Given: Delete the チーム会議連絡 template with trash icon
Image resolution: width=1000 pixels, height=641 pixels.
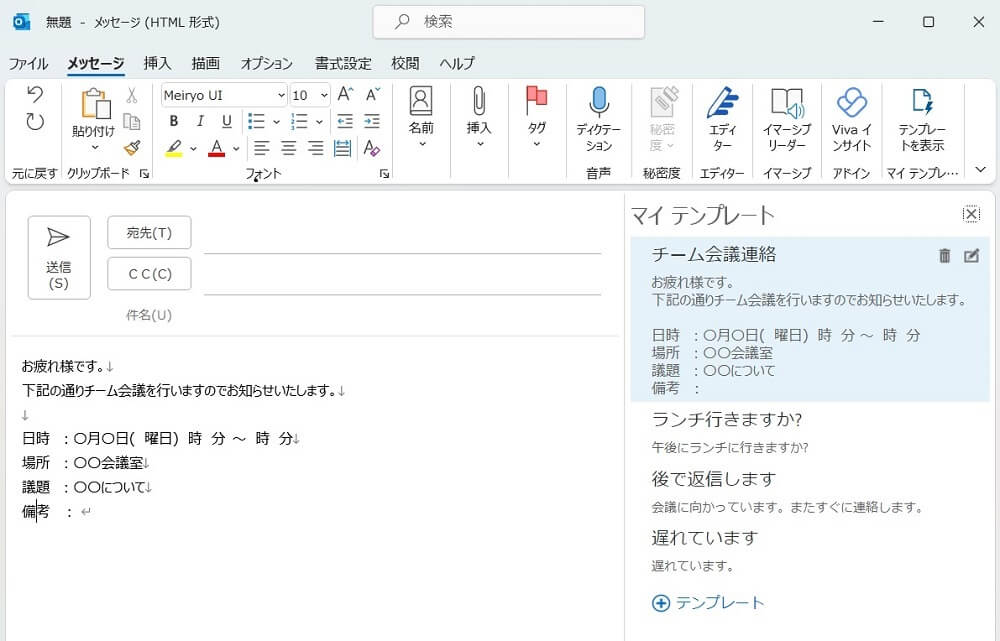Looking at the screenshot, I should (x=944, y=256).
